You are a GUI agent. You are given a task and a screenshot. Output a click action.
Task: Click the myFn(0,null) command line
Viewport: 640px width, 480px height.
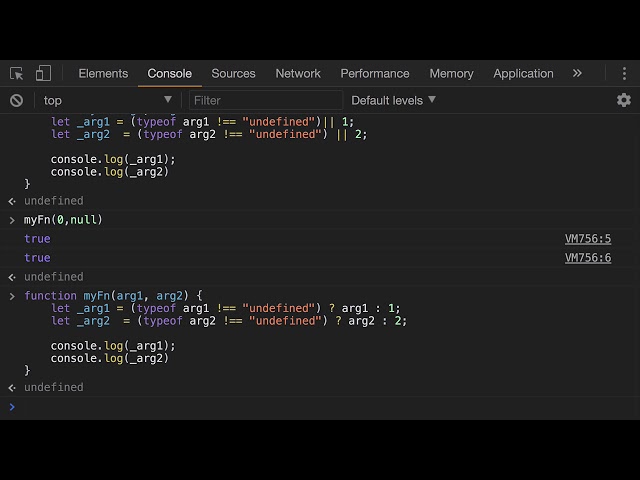pyautogui.click(x=63, y=220)
